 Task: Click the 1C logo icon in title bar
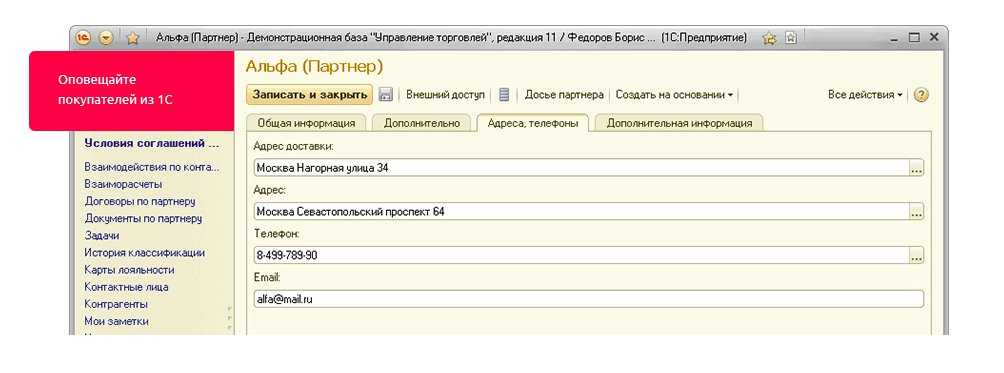coord(83,38)
